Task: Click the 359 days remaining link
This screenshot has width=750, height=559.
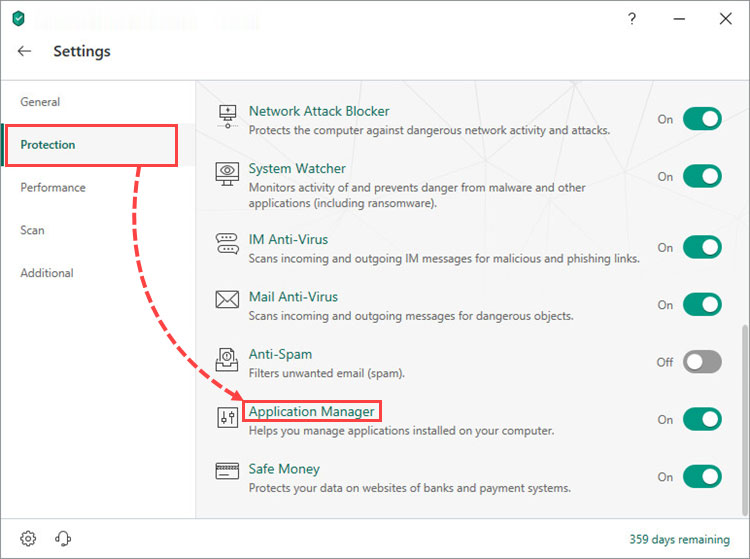Action: (x=680, y=539)
